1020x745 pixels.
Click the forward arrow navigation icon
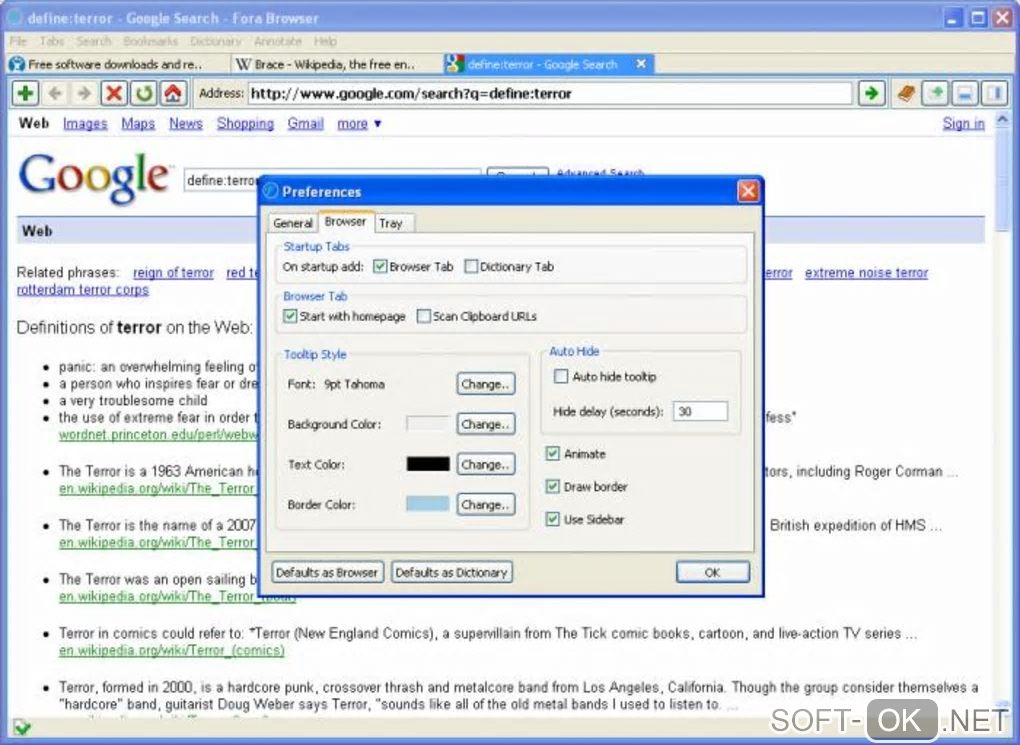pos(84,94)
